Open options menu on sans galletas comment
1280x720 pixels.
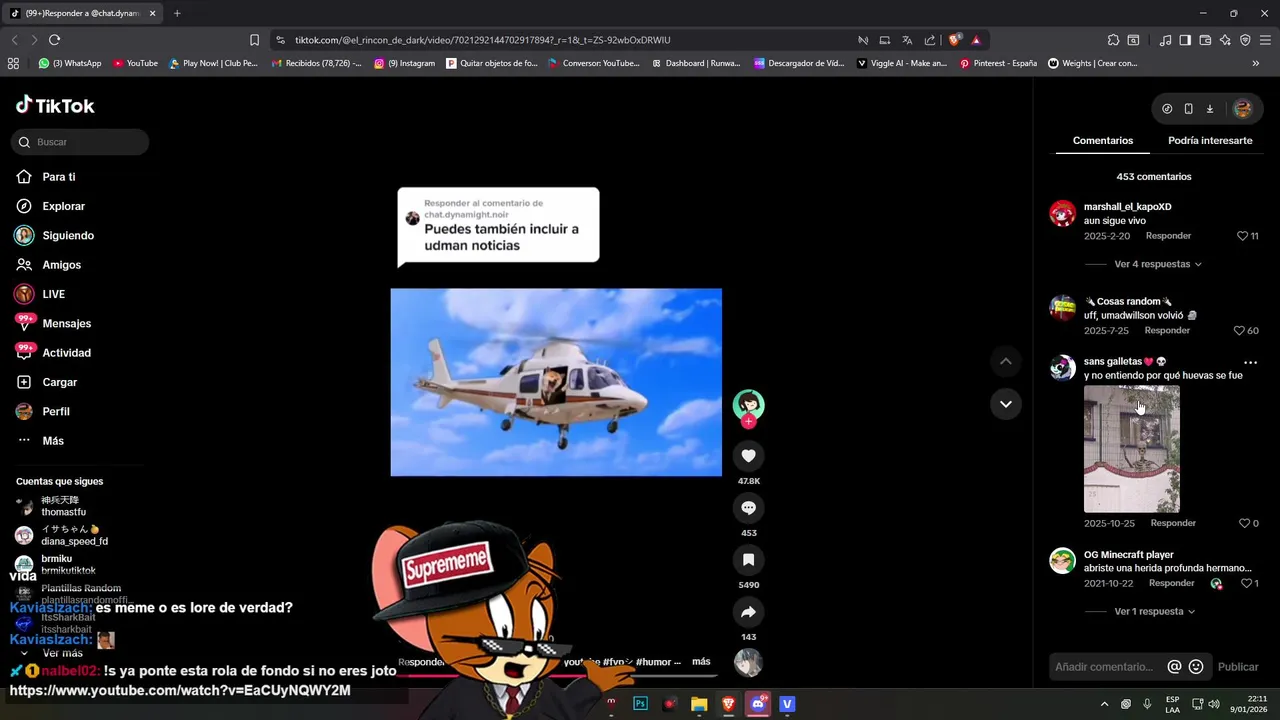point(1250,362)
